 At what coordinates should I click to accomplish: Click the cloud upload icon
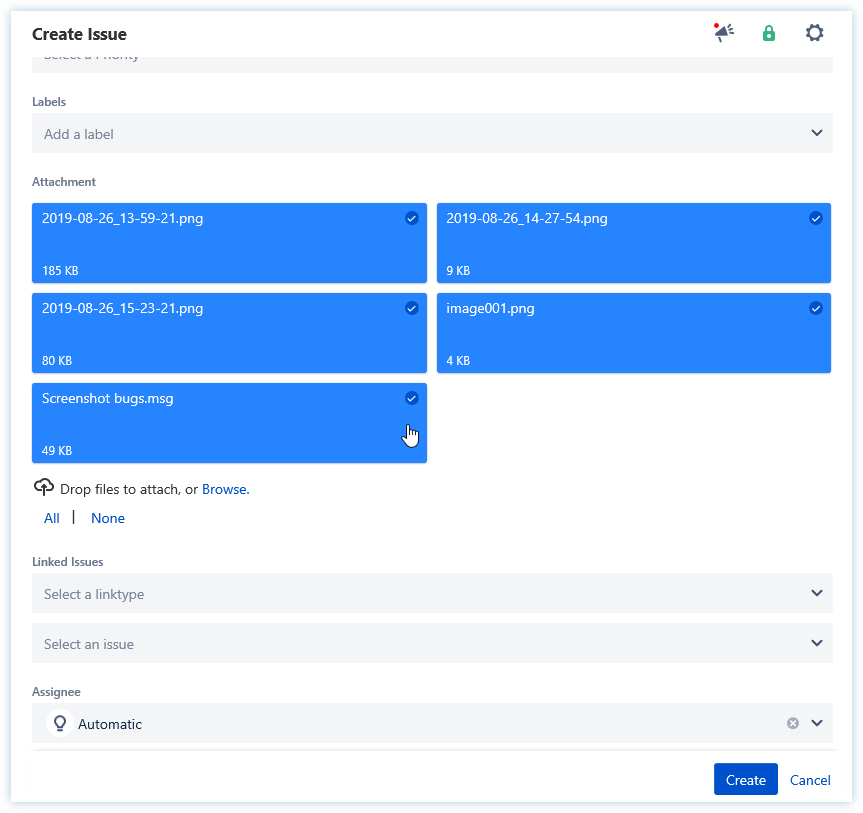click(43, 488)
